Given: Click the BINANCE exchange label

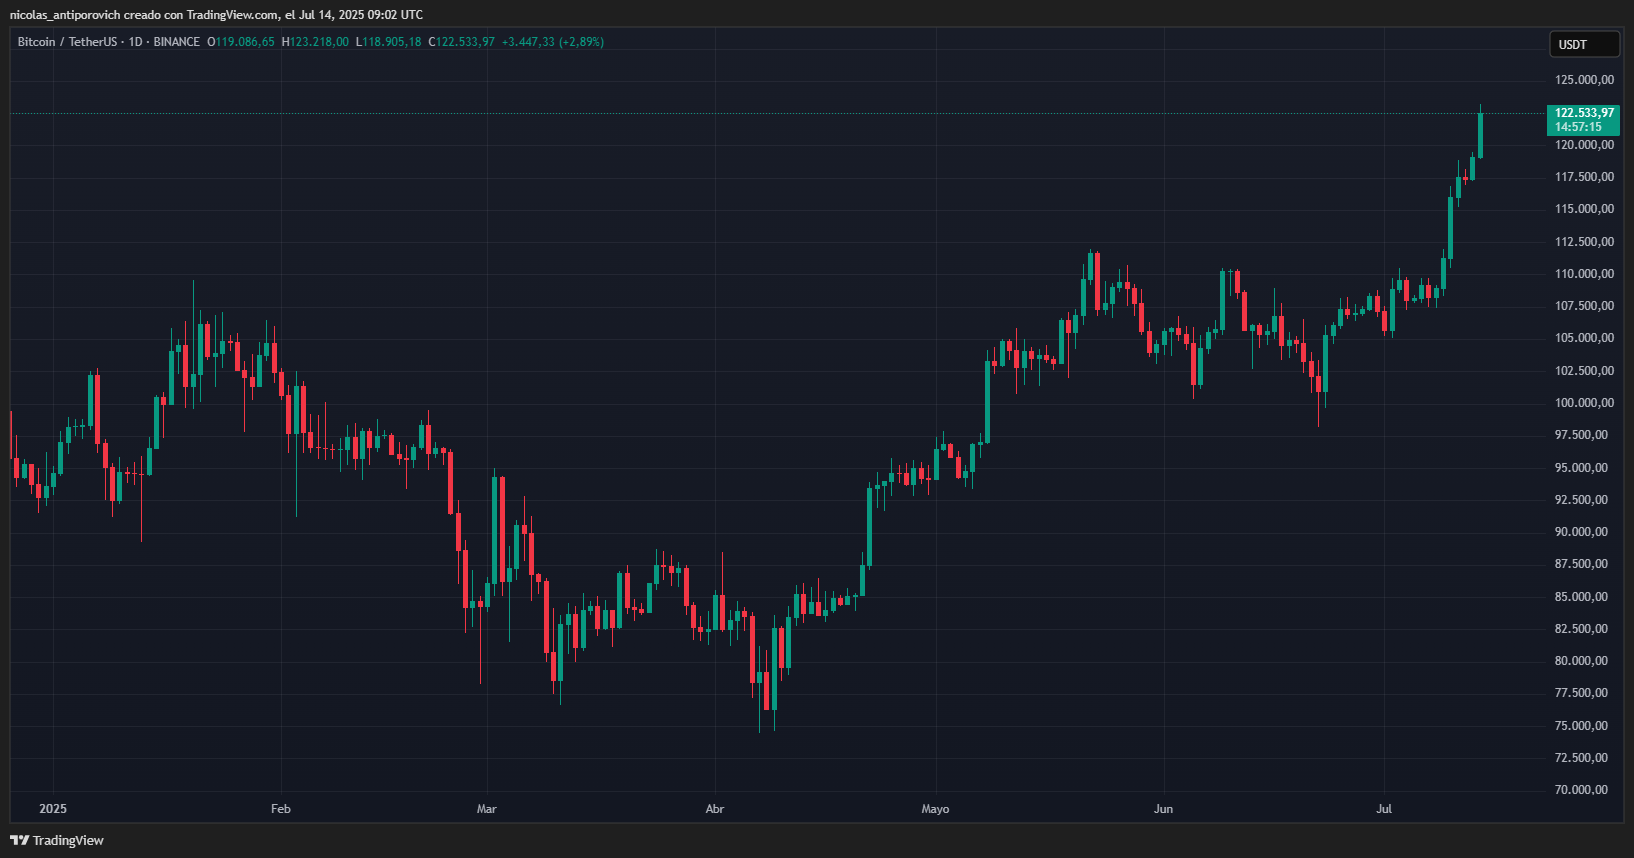Looking at the screenshot, I should click(x=177, y=42).
